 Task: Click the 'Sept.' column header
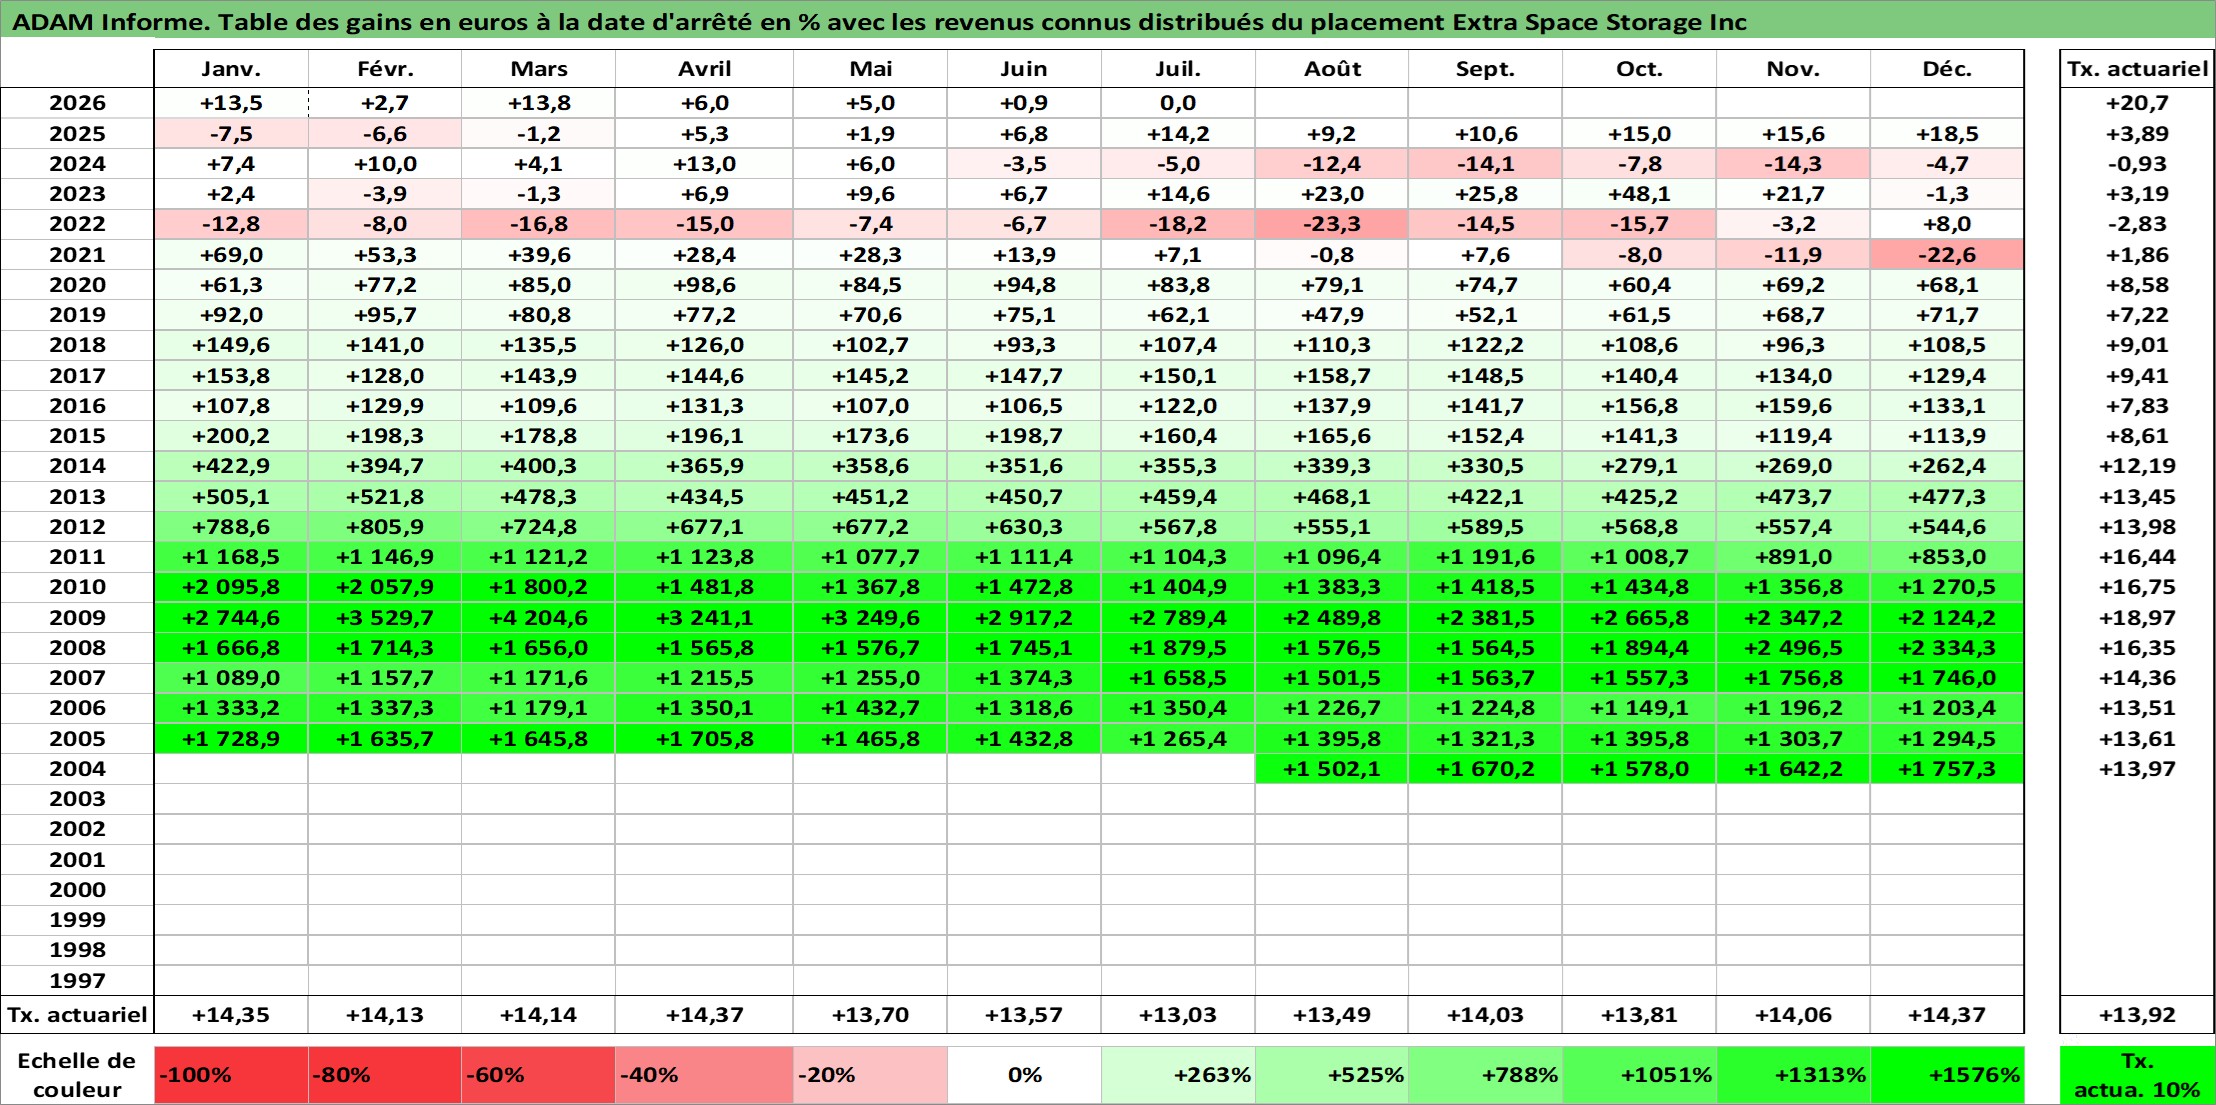(1486, 69)
